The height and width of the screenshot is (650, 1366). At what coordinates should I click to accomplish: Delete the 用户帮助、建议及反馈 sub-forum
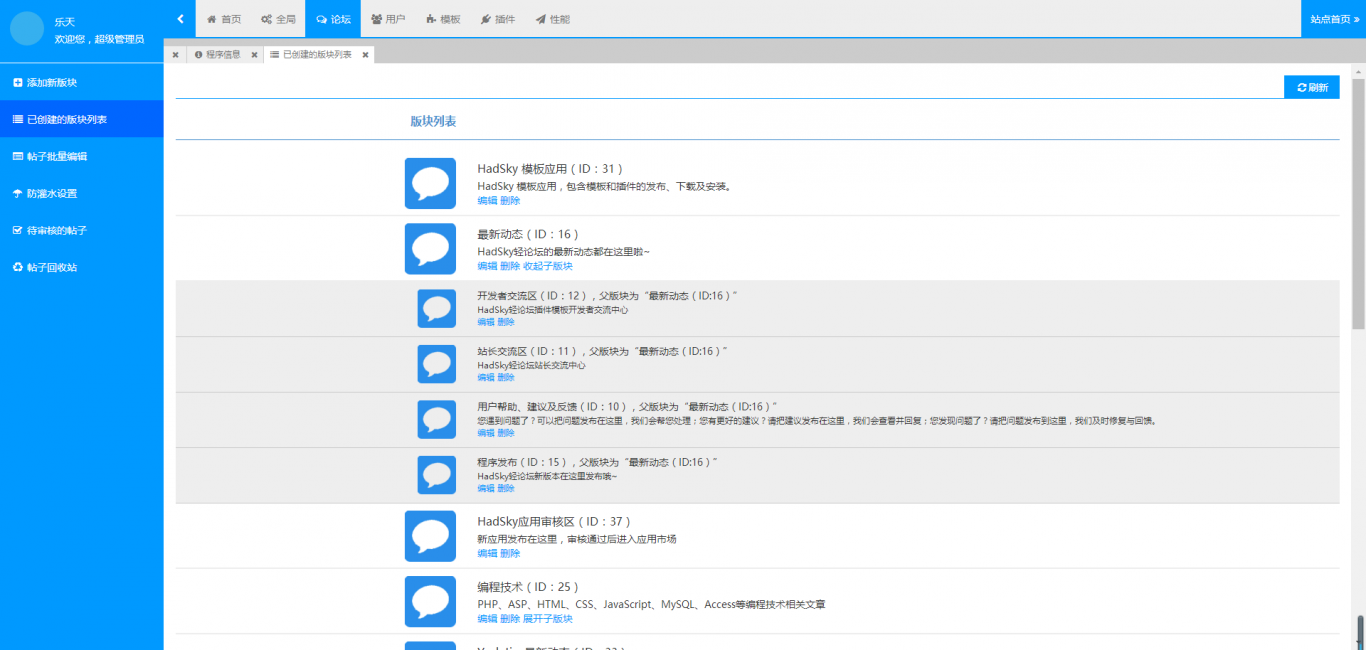pyautogui.click(x=506, y=433)
